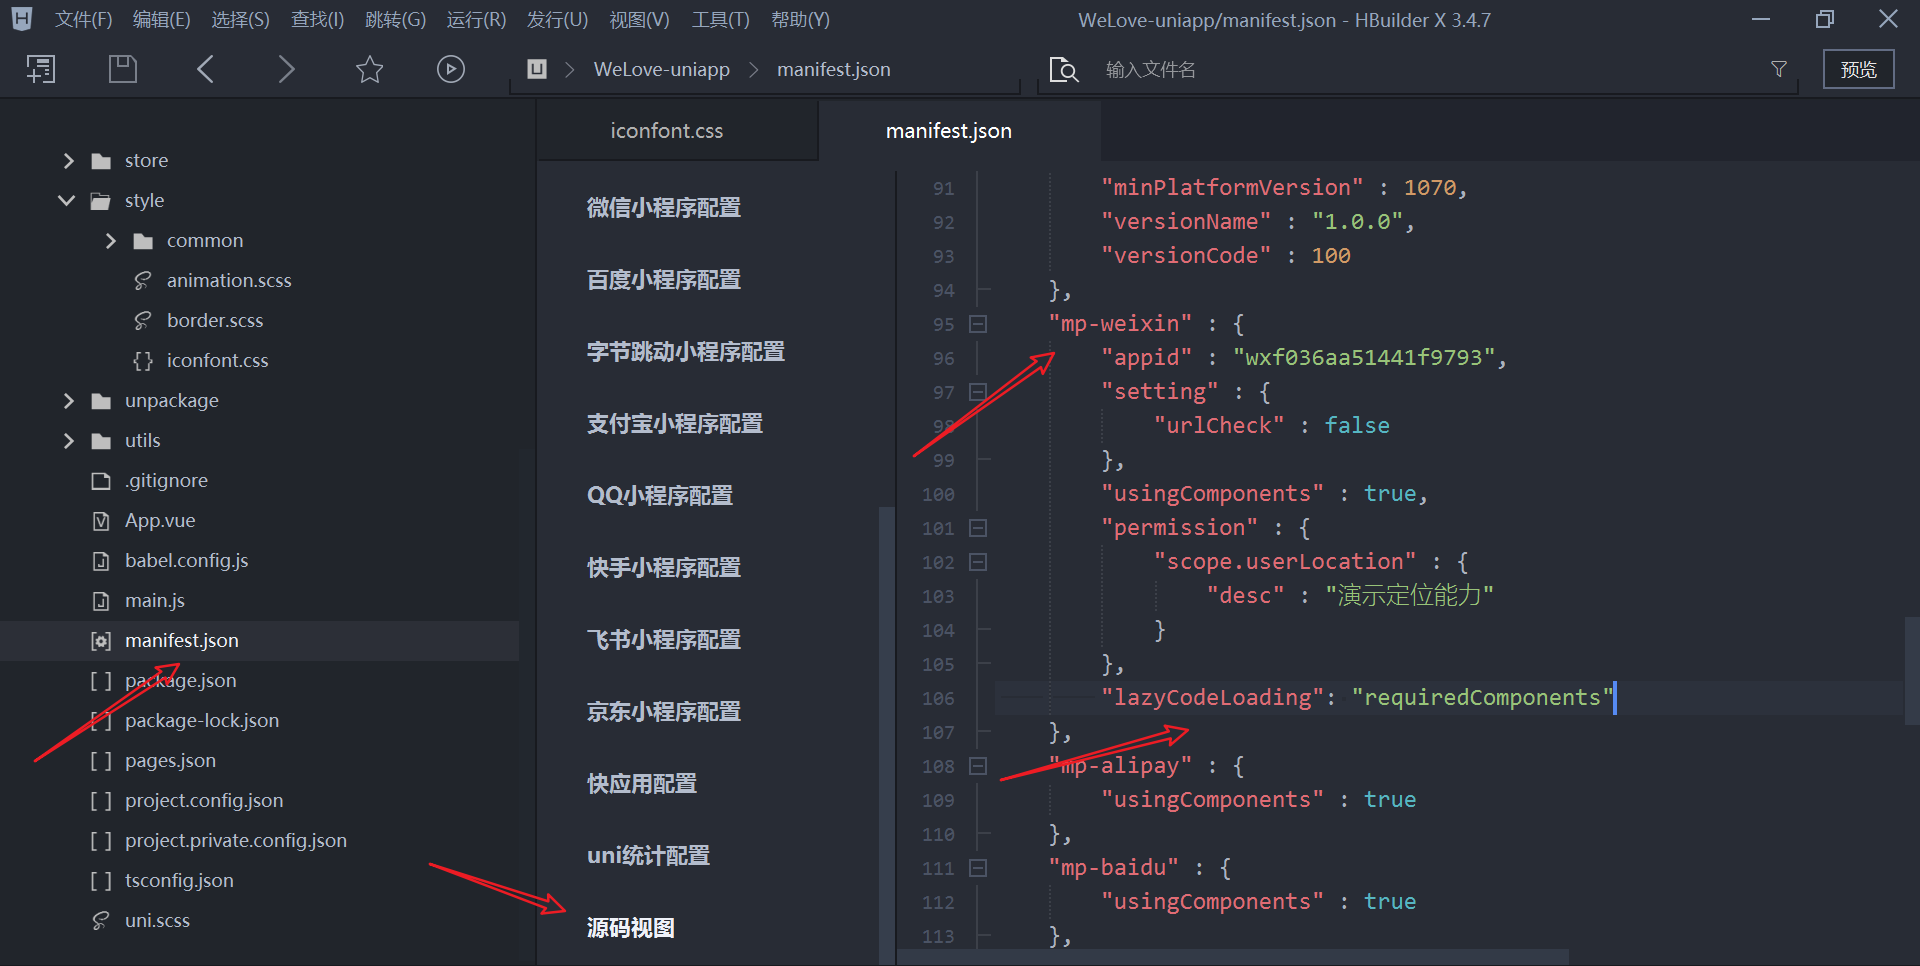Image resolution: width=1920 pixels, height=966 pixels.
Task: Click the config list vertical scrollbar
Action: (885, 735)
